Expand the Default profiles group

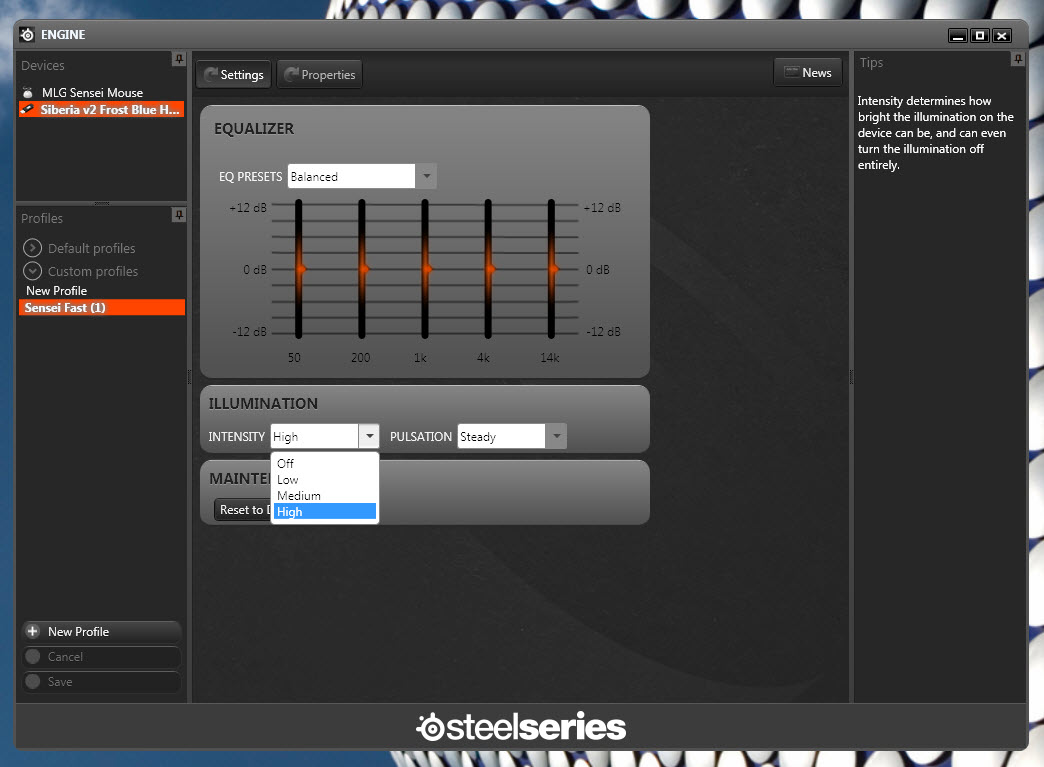[x=32, y=248]
